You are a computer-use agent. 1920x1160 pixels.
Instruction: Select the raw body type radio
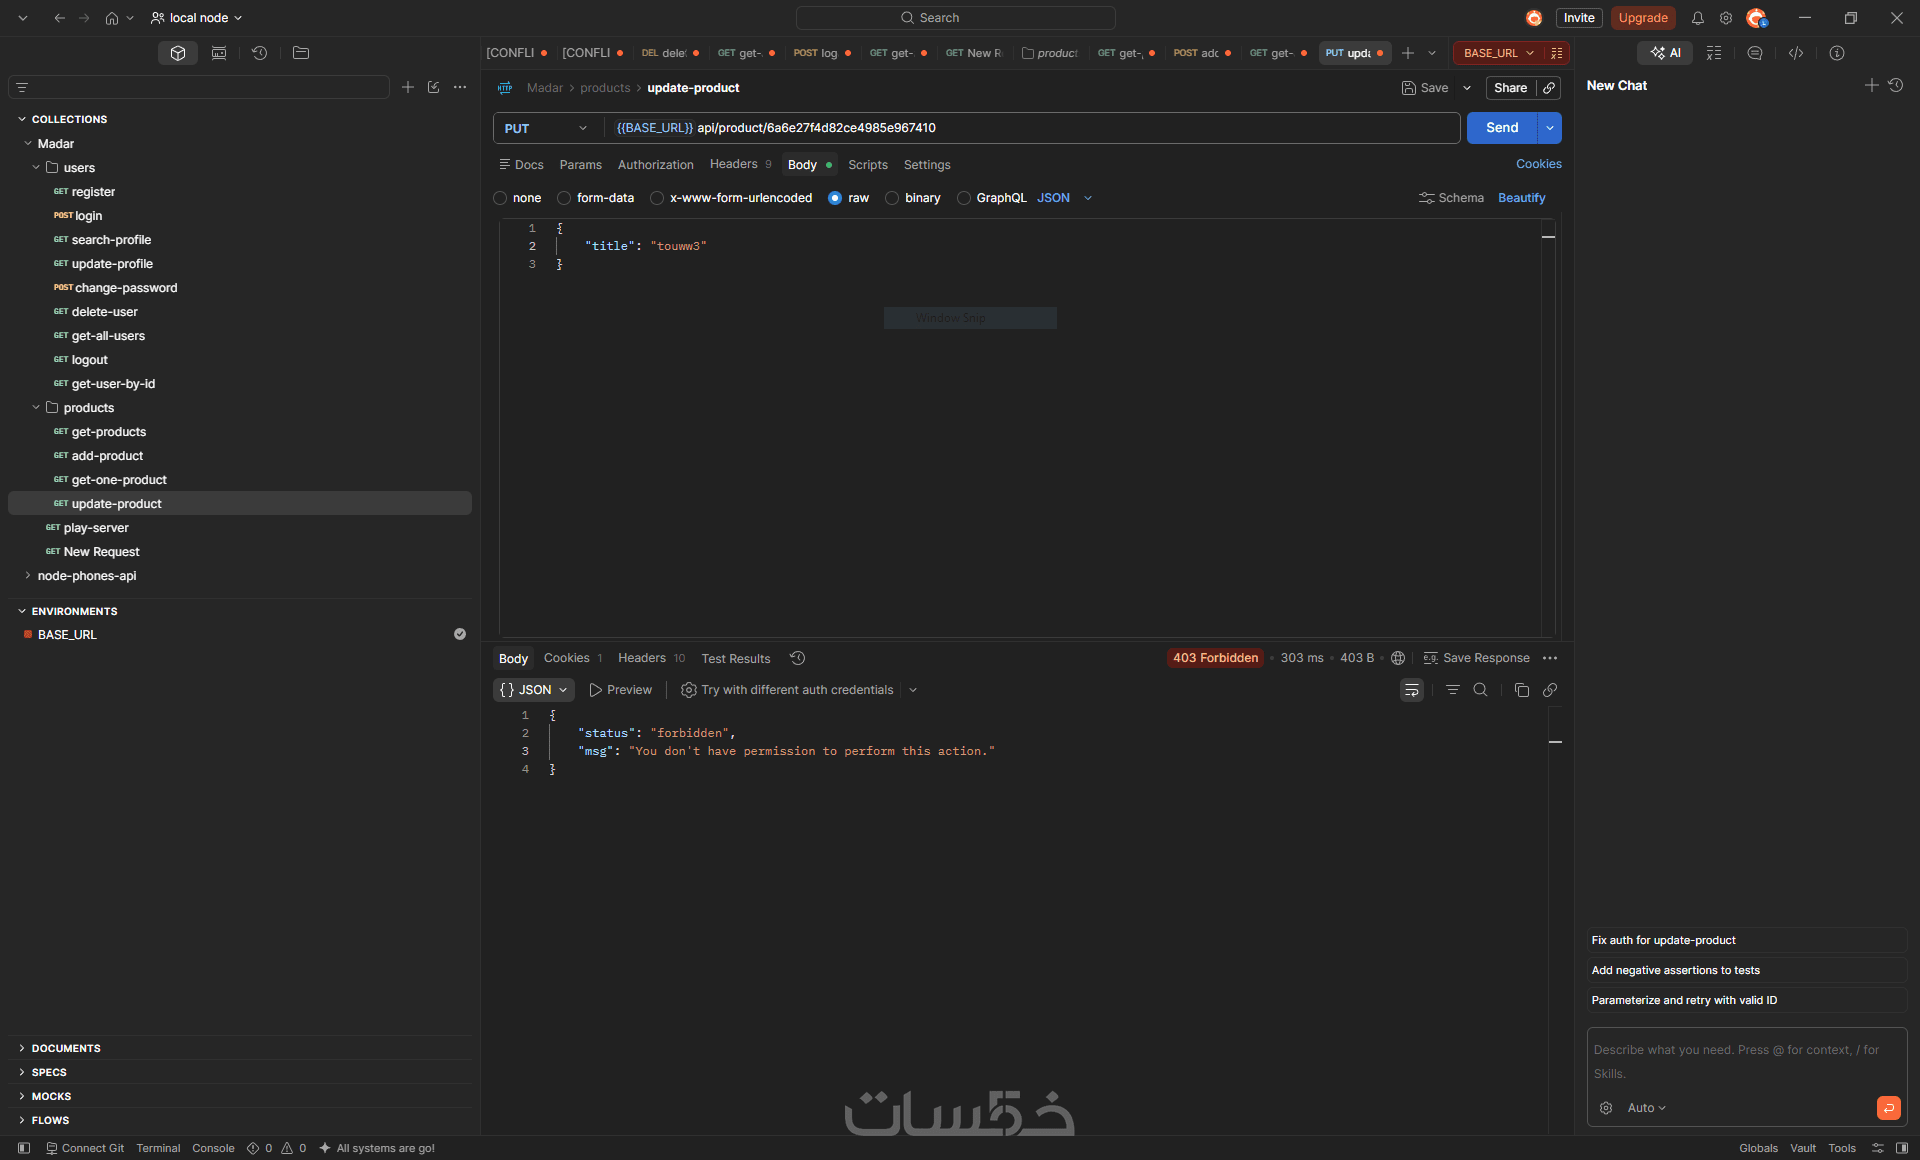point(835,198)
